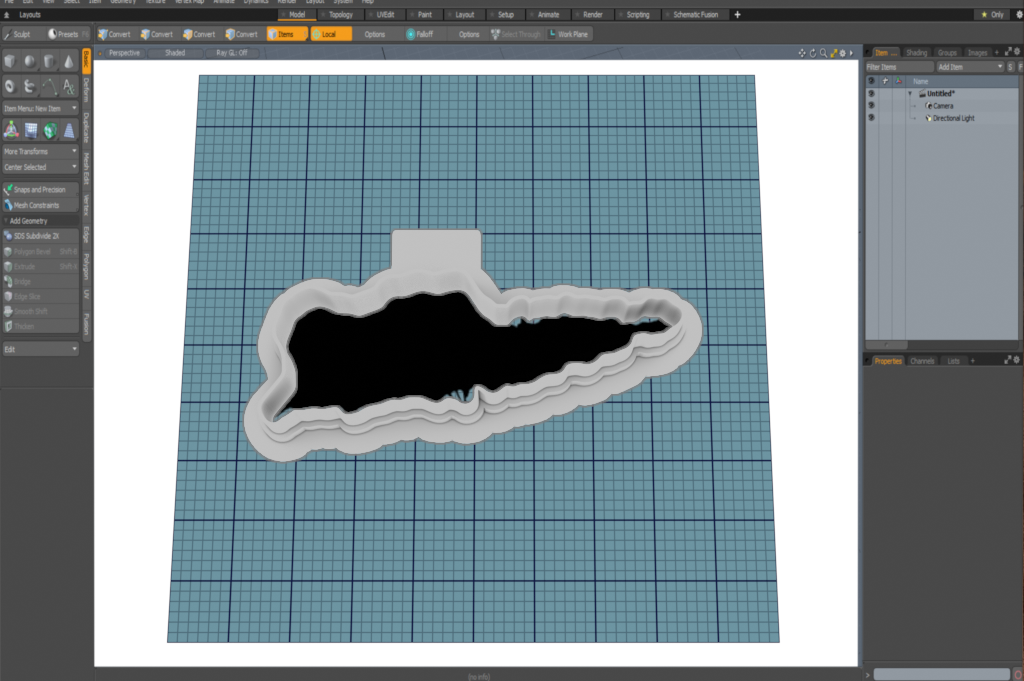This screenshot has height=681, width=1024.
Task: Click the Work Plane button
Action: [568, 34]
